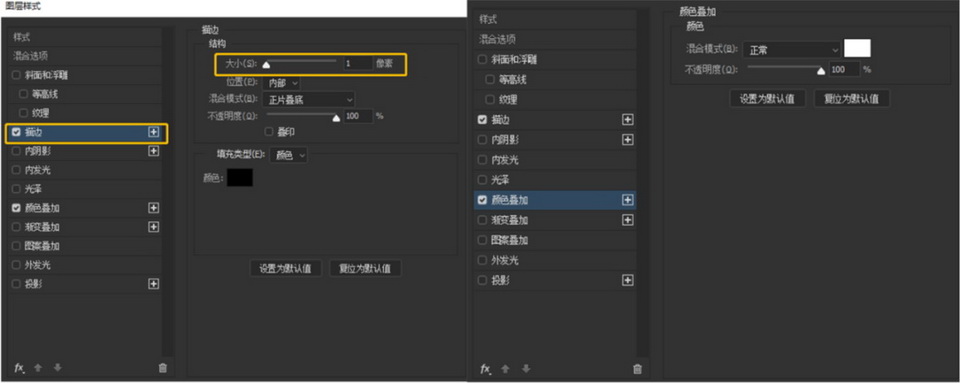960x383 pixels.
Task: Click plus icon beside 描边 in Color Overlay dialog
Action: [x=628, y=120]
